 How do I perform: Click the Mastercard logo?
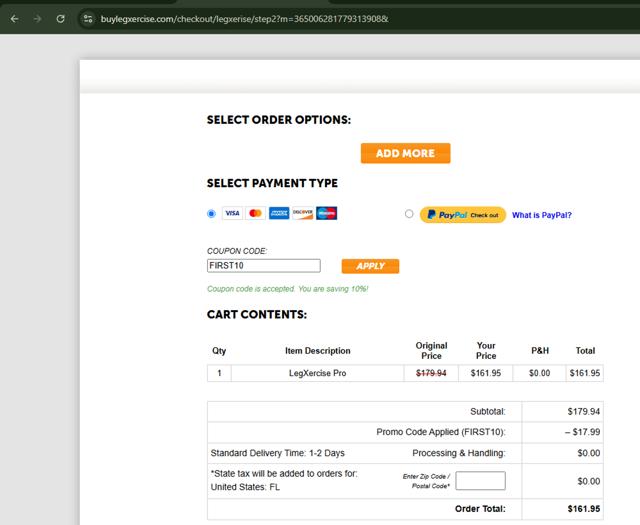256,213
